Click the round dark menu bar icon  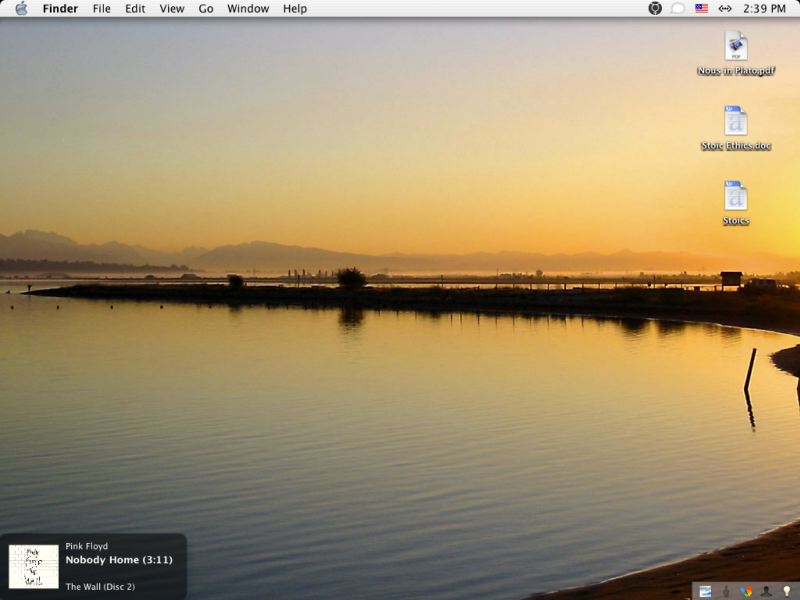[655, 8]
